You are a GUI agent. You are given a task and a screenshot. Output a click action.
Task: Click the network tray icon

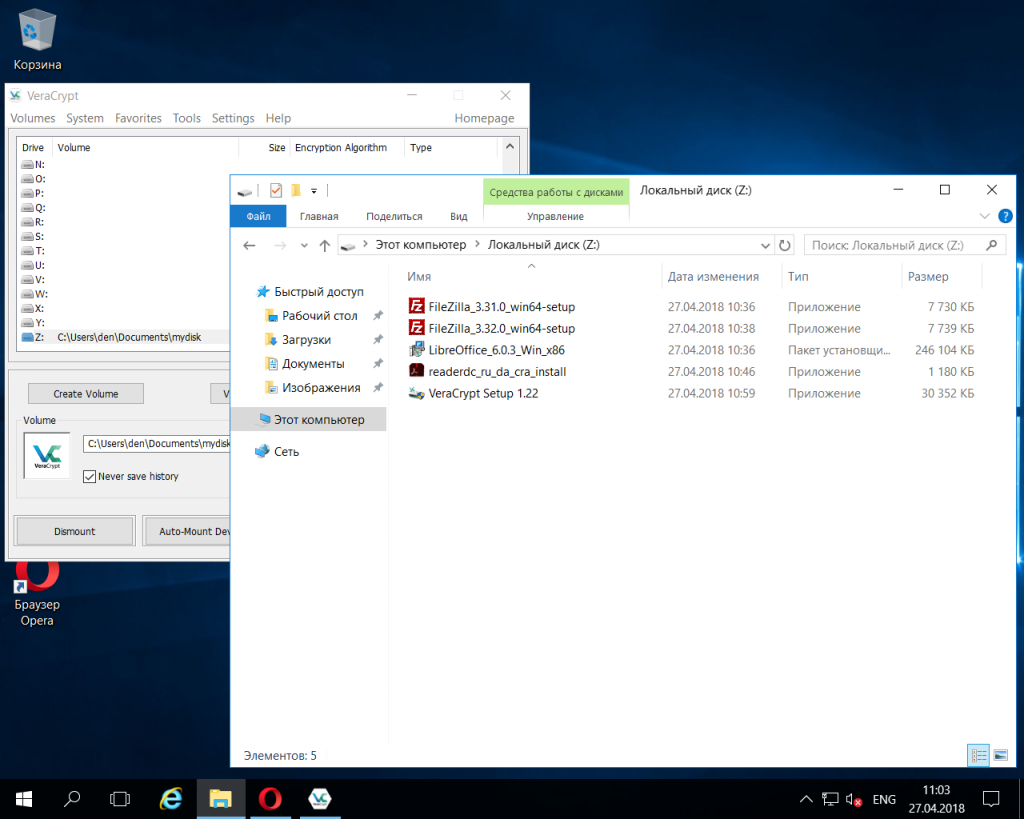tap(830, 799)
